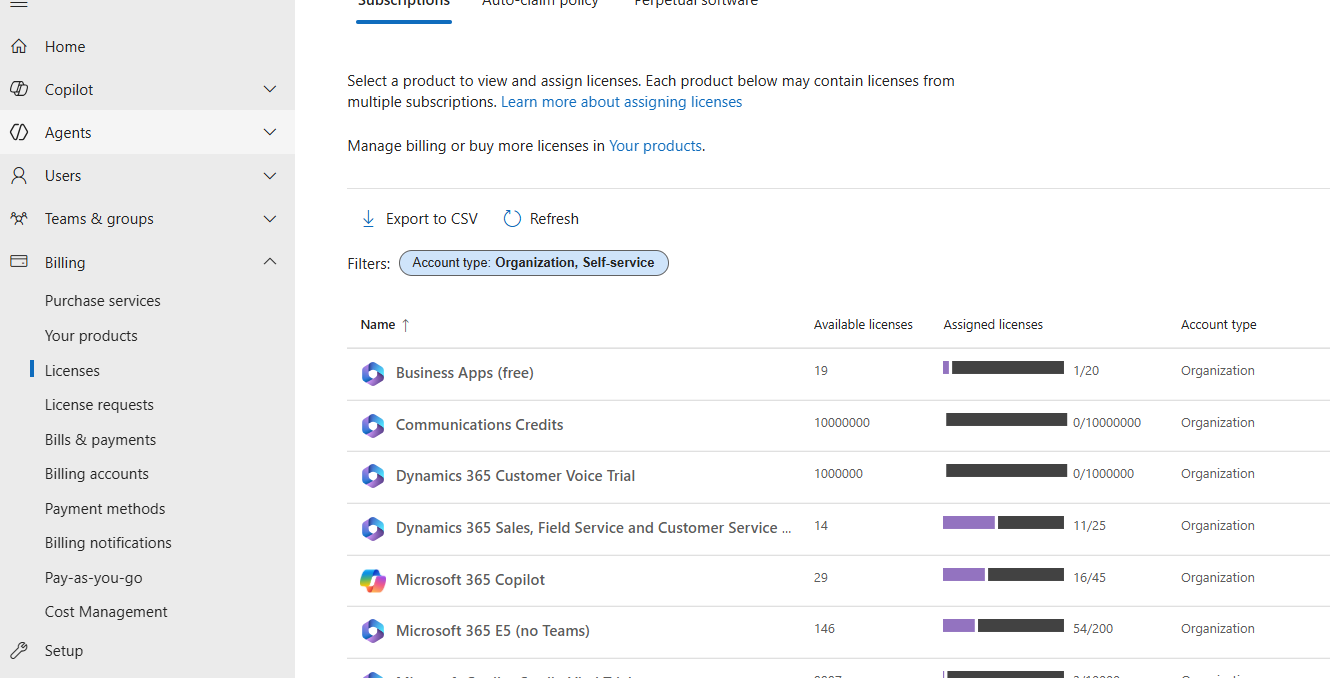Image resolution: width=1330 pixels, height=678 pixels.
Task: Collapse the Billing sidebar section
Action: coord(270,262)
